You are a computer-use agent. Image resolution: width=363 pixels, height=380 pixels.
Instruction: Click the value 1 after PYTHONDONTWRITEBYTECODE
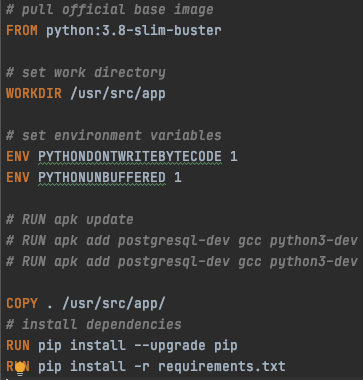point(234,157)
